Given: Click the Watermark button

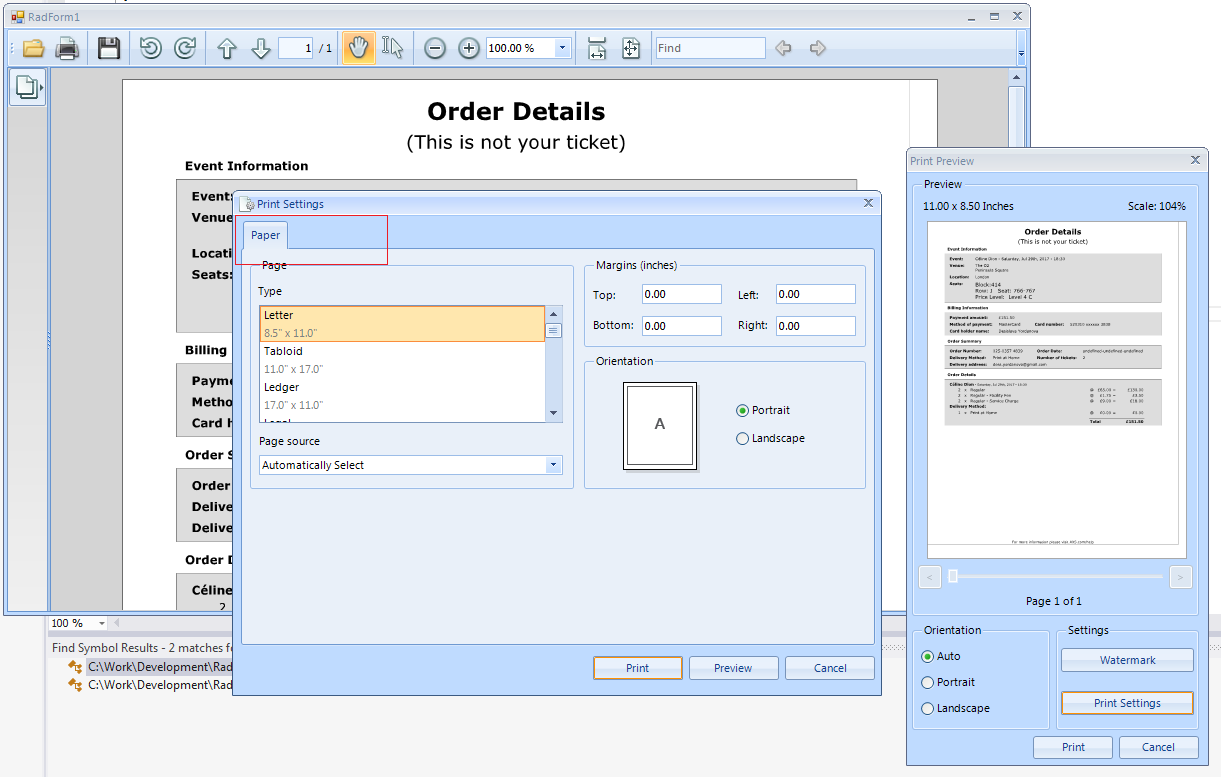Looking at the screenshot, I should click(1127, 660).
